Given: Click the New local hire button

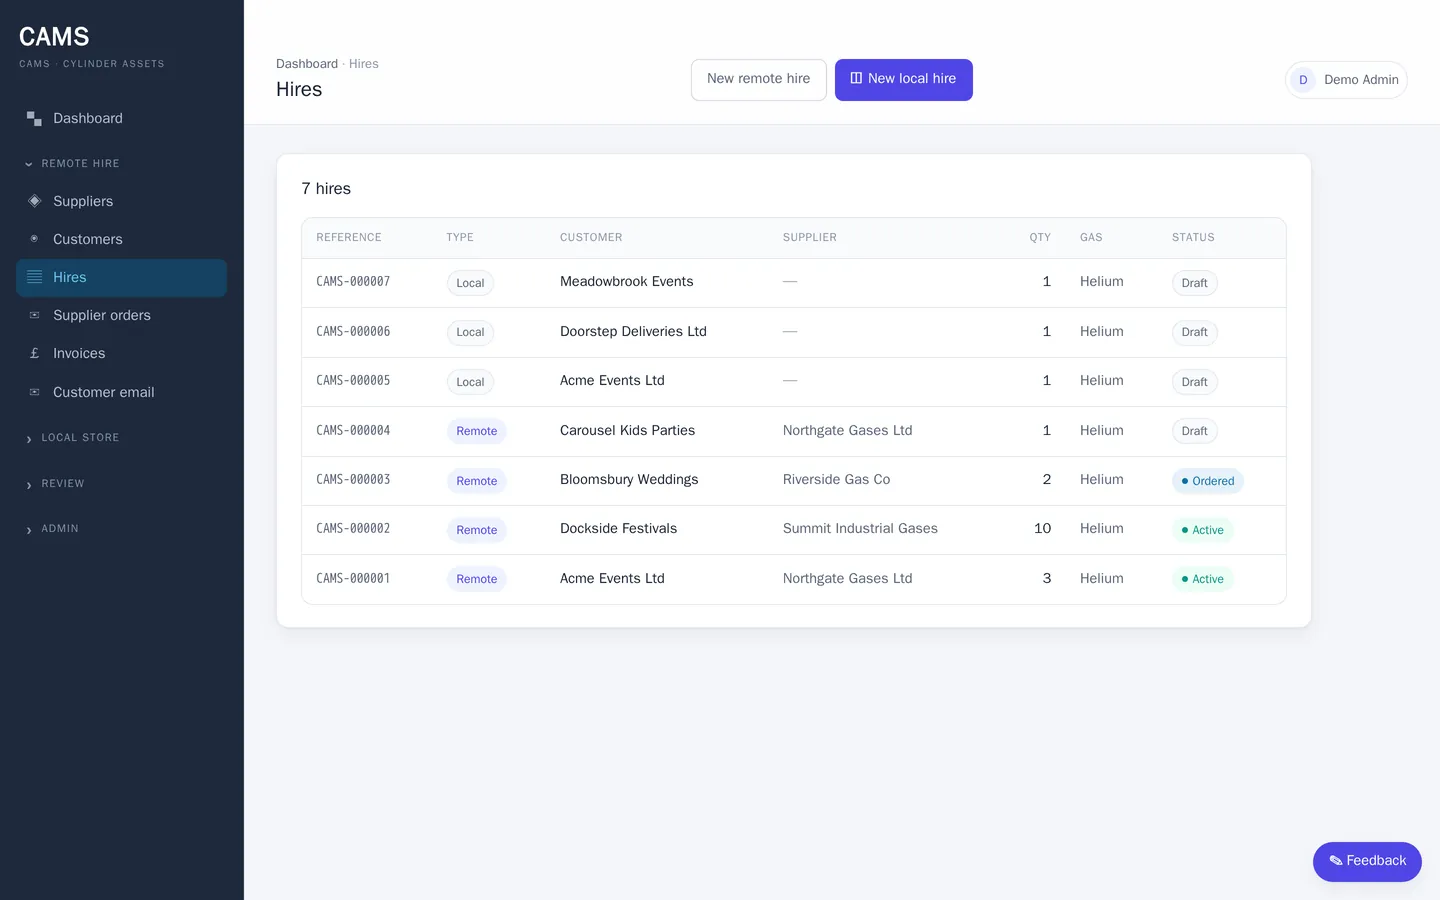Looking at the screenshot, I should (904, 80).
